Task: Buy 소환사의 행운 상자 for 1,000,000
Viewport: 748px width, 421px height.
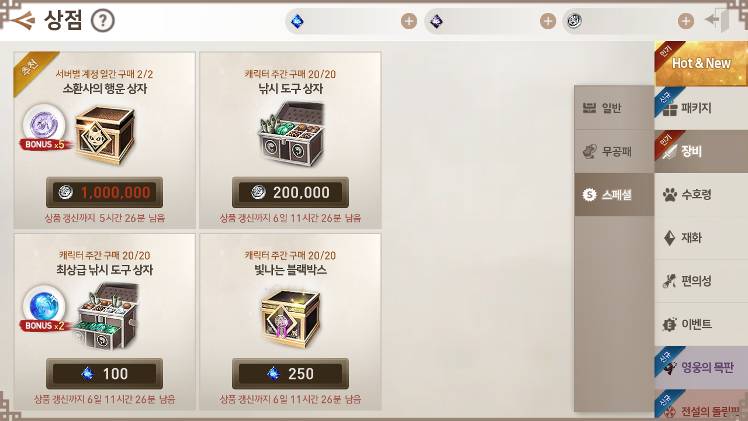Action: click(x=104, y=192)
